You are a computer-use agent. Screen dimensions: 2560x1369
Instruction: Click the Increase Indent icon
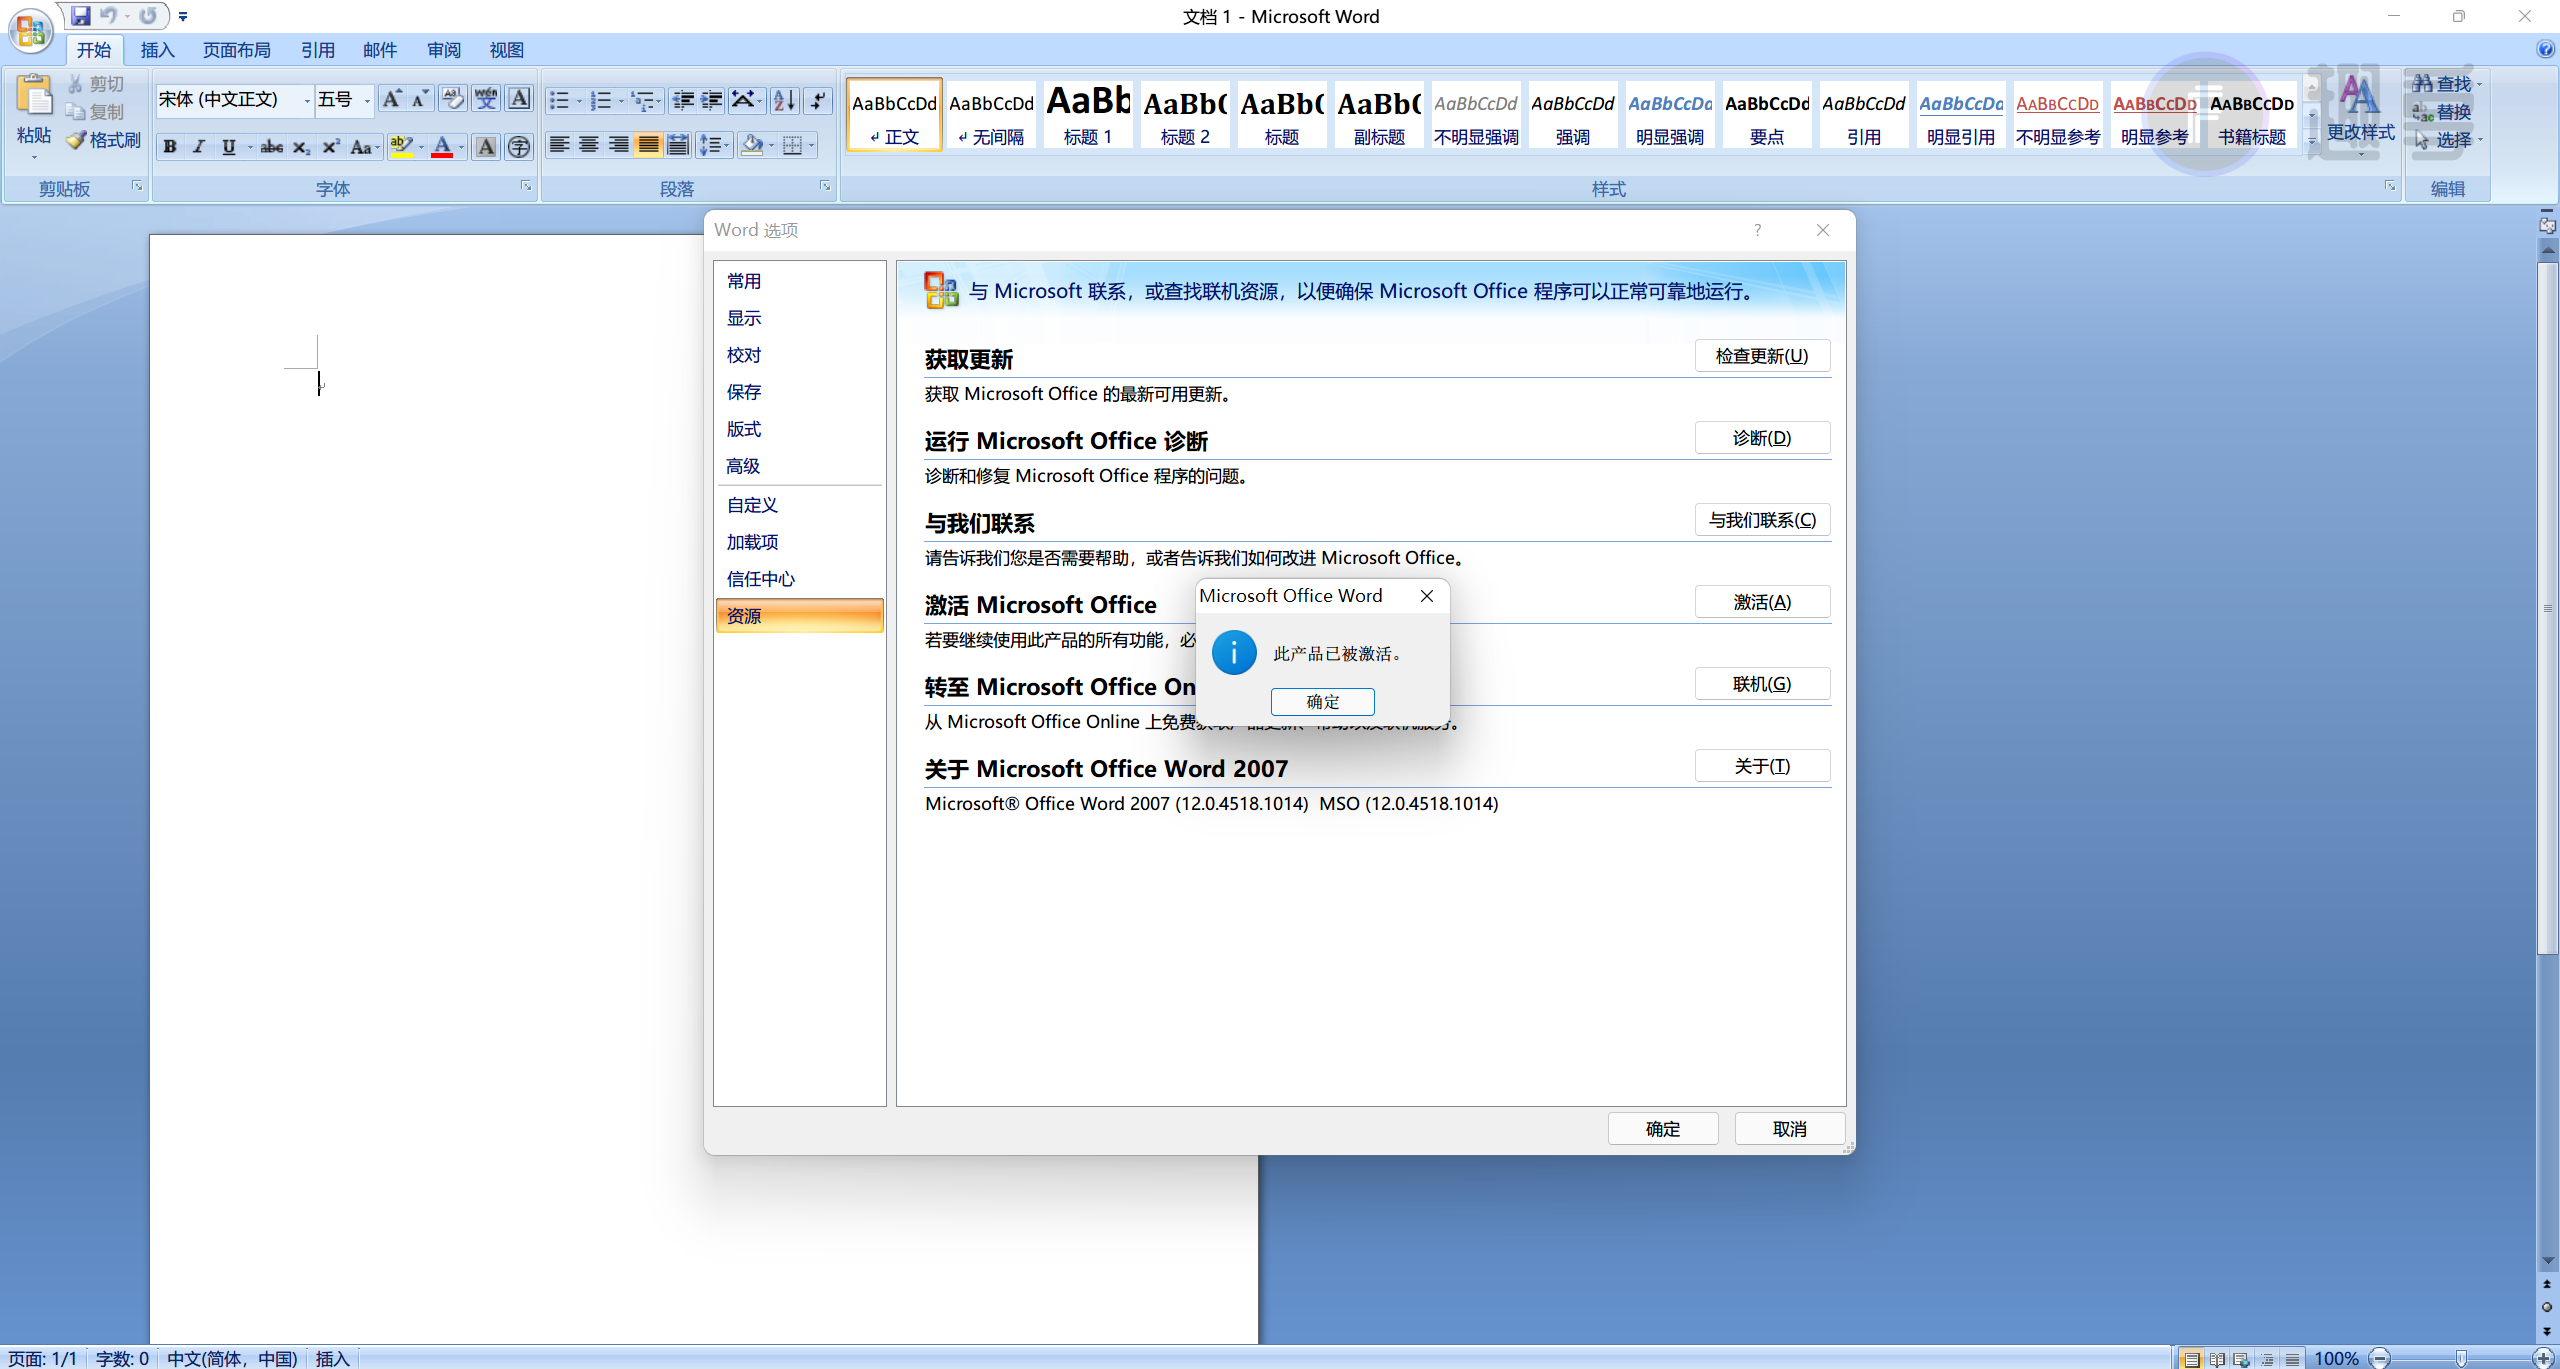pos(712,100)
